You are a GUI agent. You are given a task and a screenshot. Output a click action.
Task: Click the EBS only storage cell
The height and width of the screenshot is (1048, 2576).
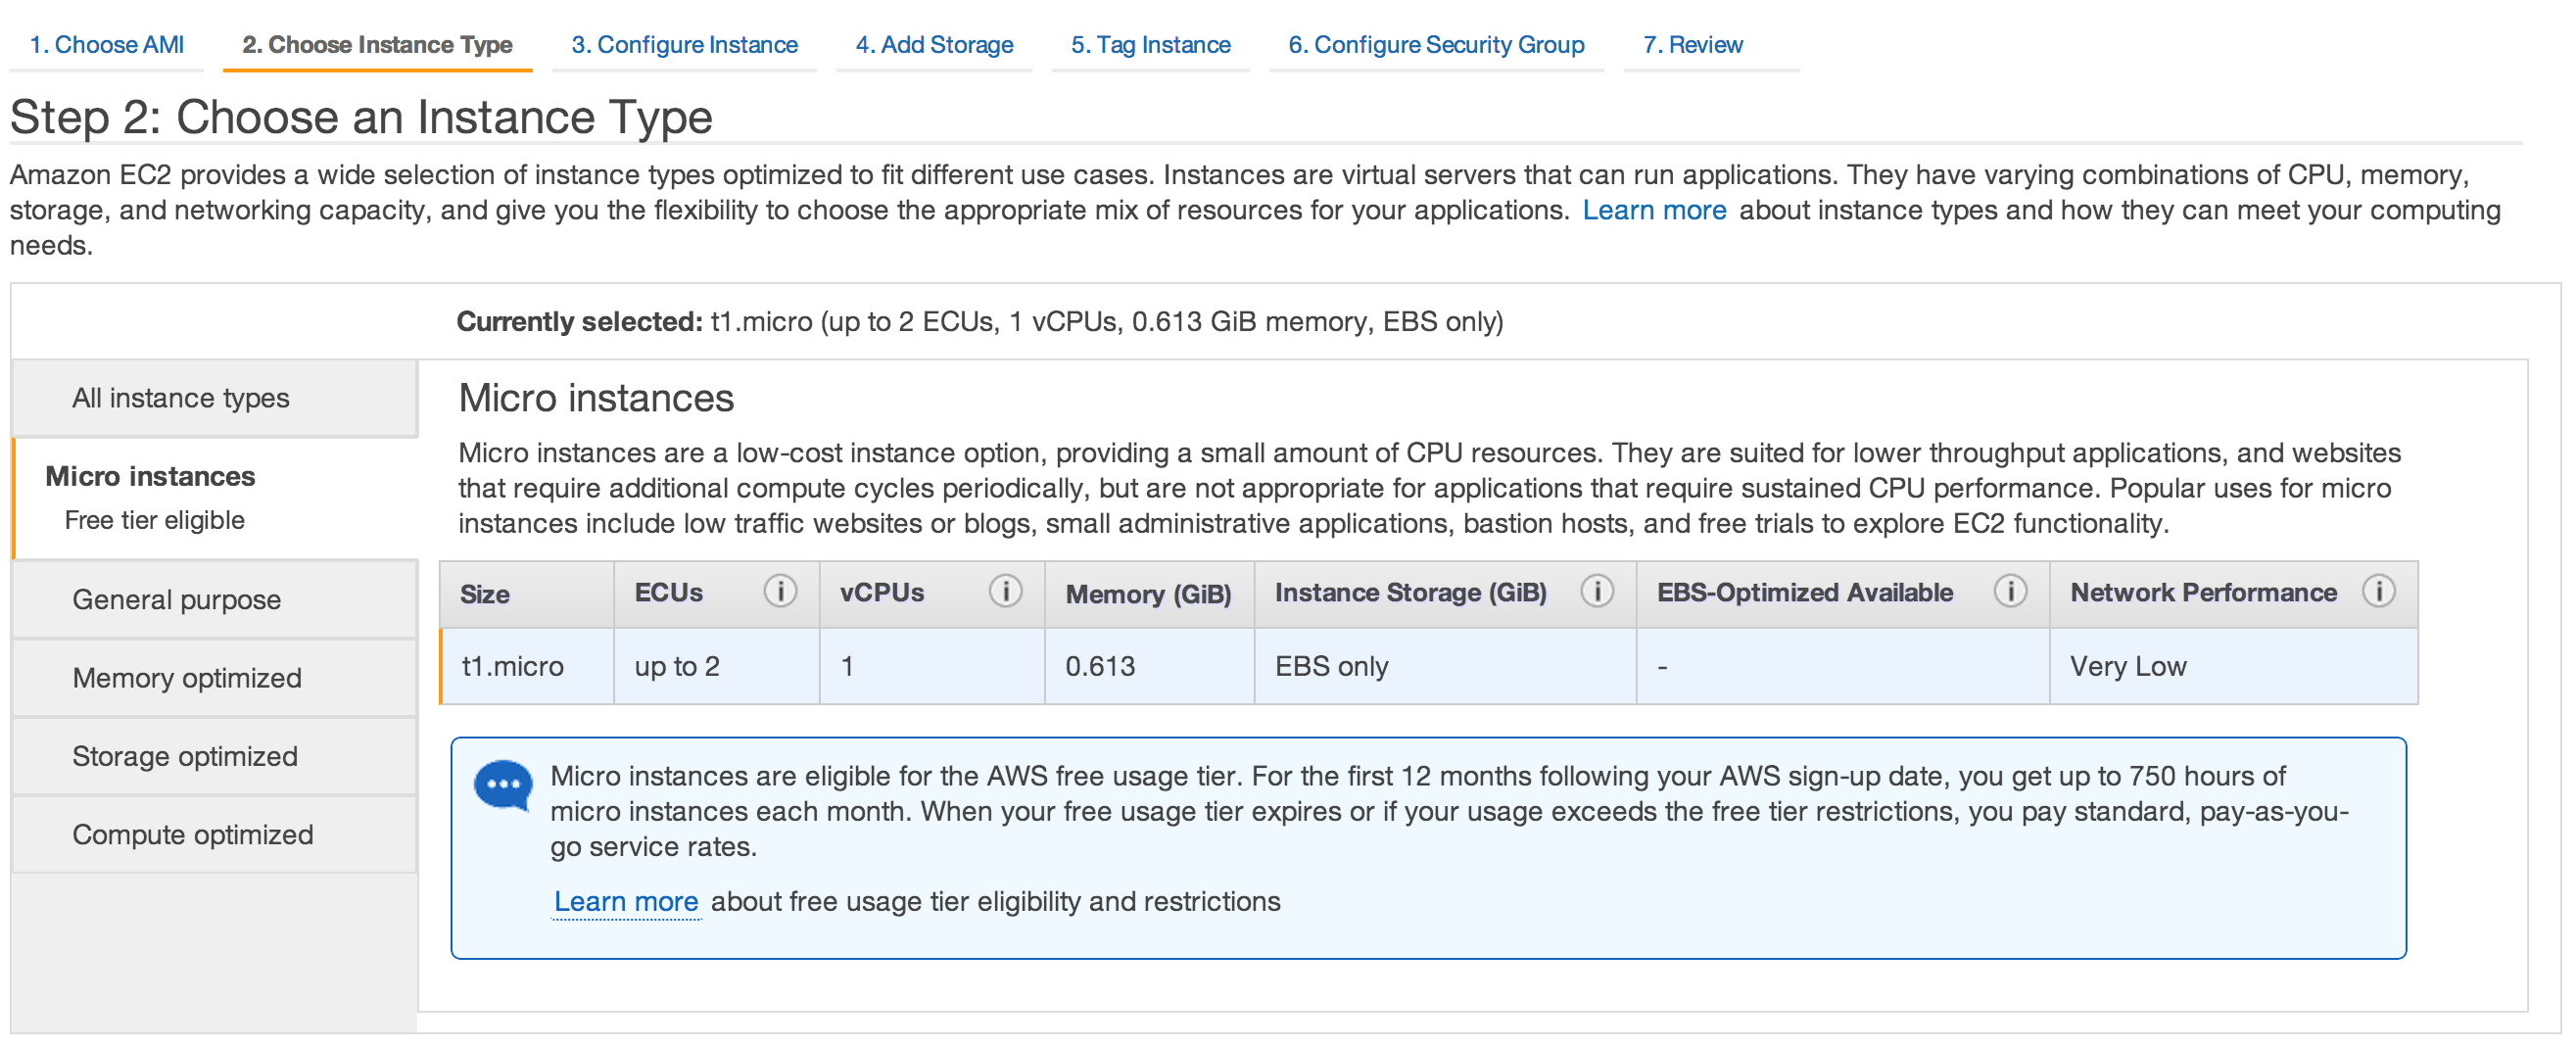[x=1445, y=666]
